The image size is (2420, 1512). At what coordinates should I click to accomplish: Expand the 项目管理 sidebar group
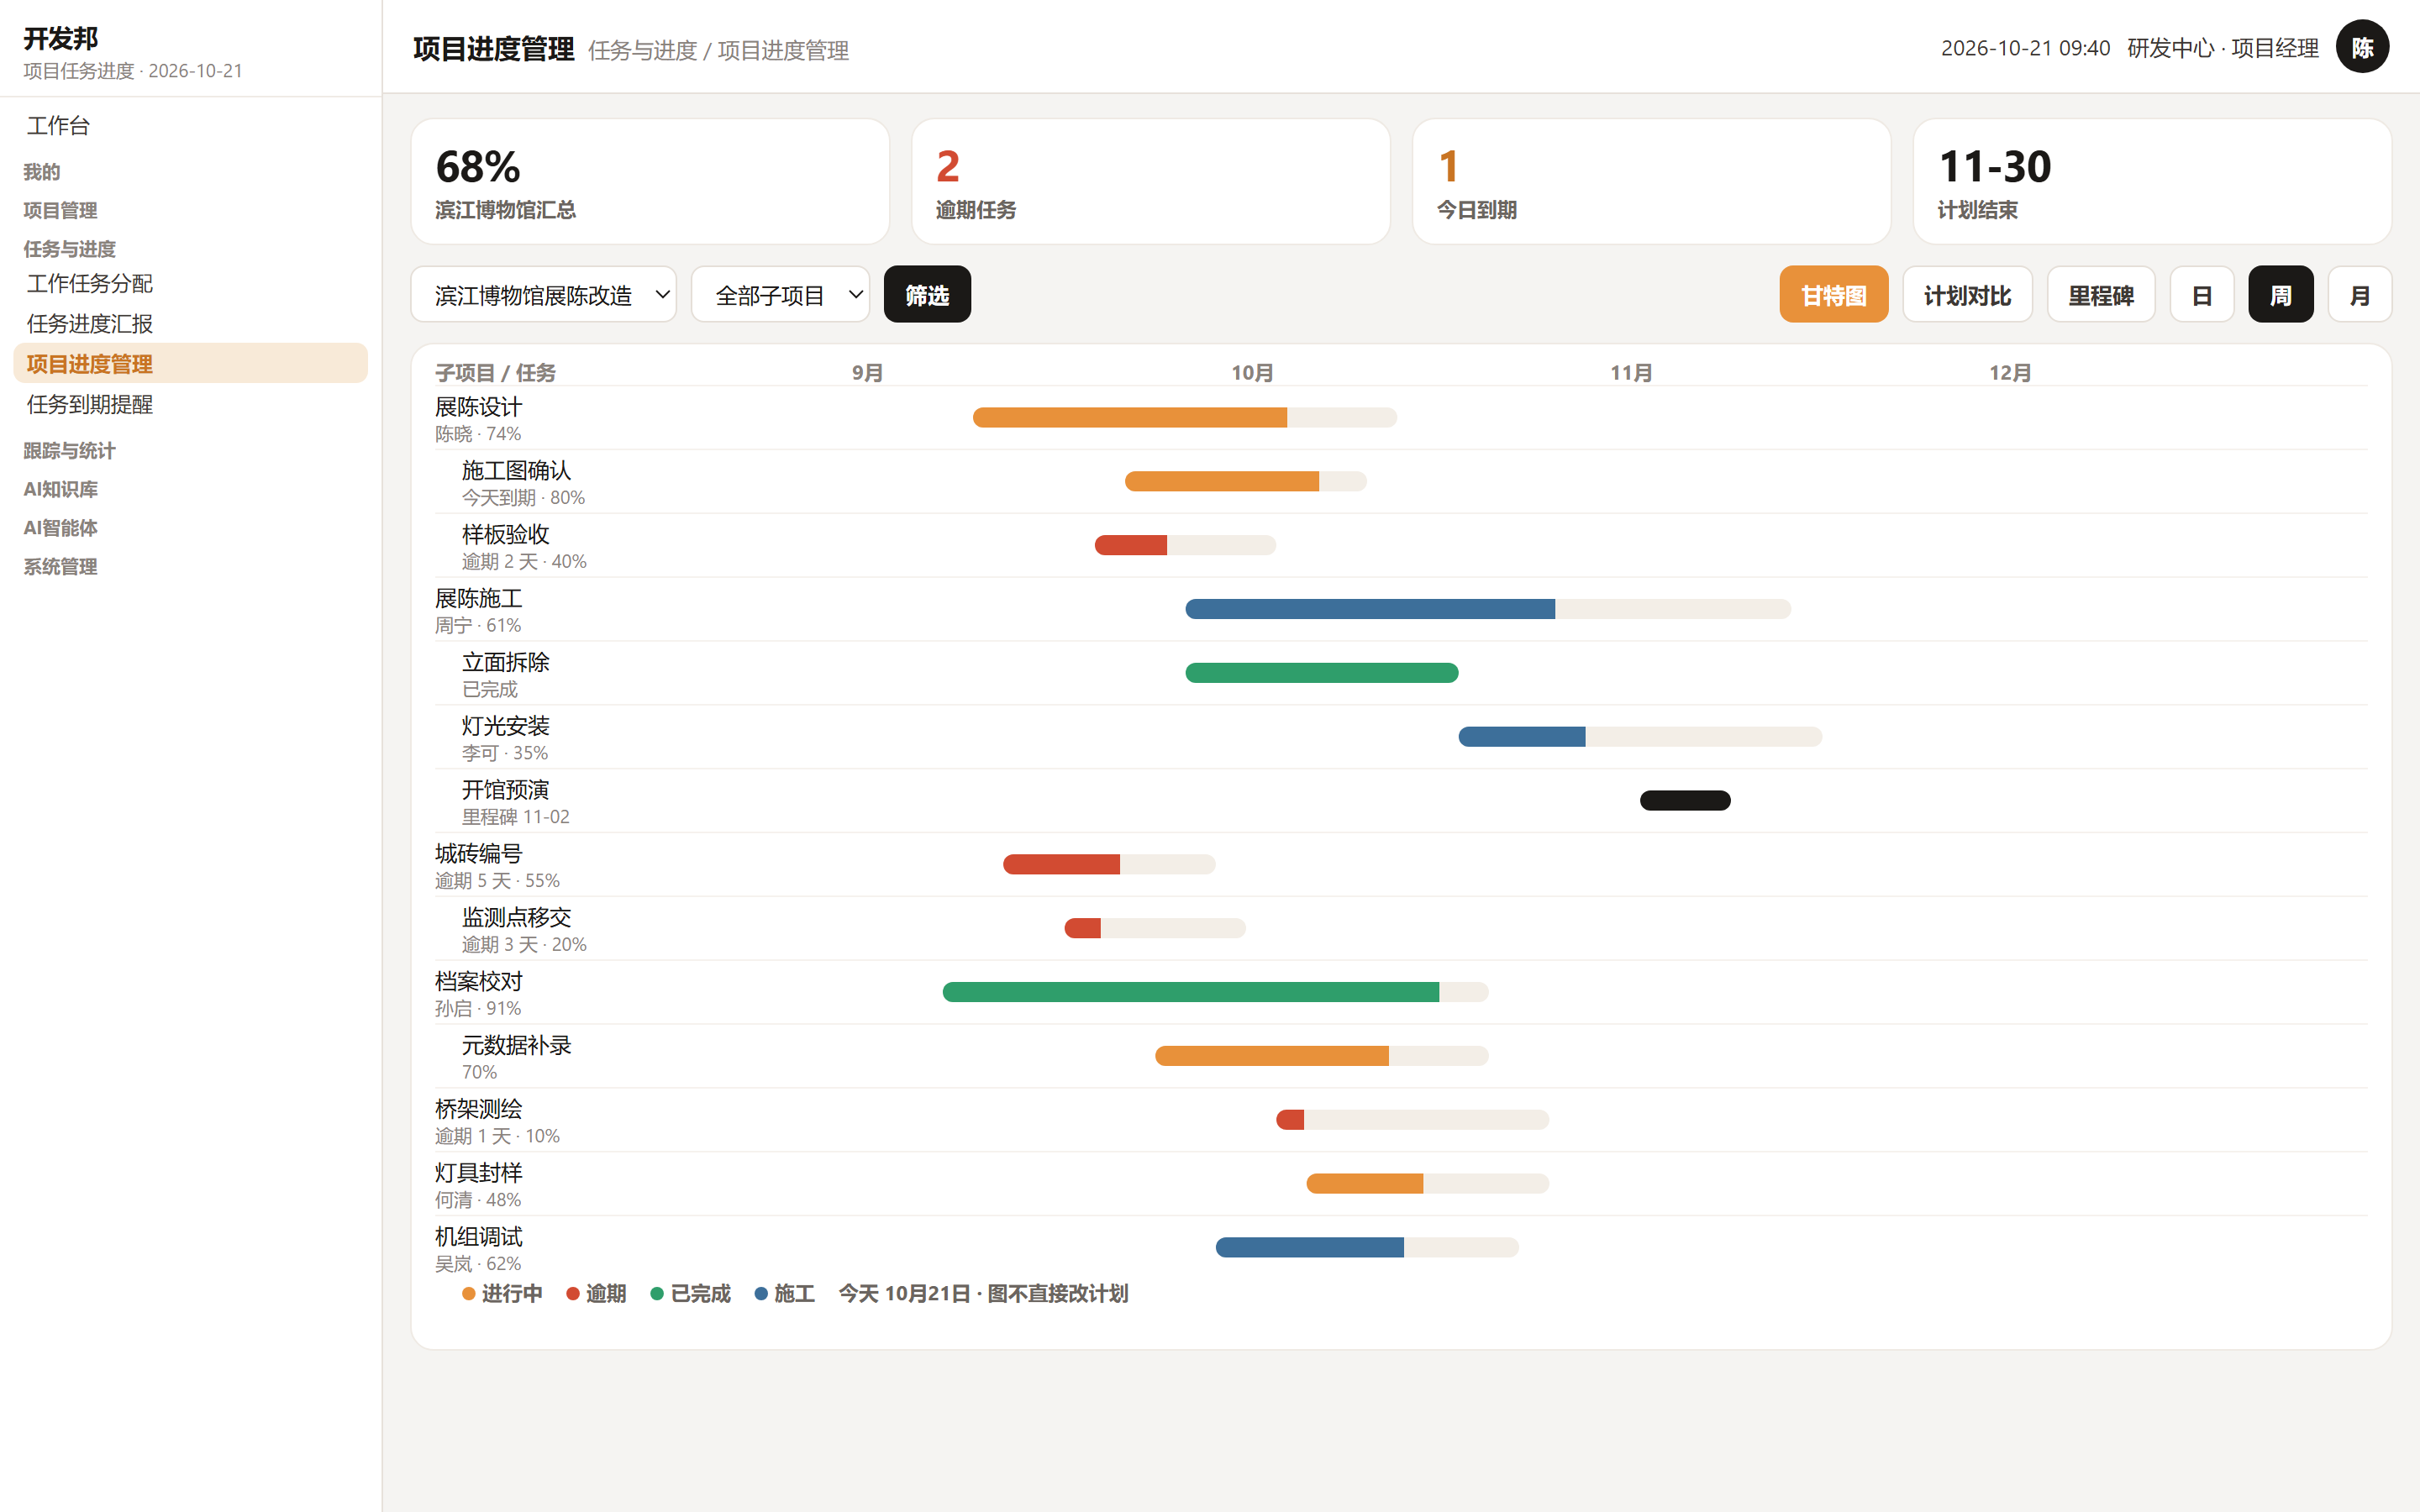click(60, 211)
